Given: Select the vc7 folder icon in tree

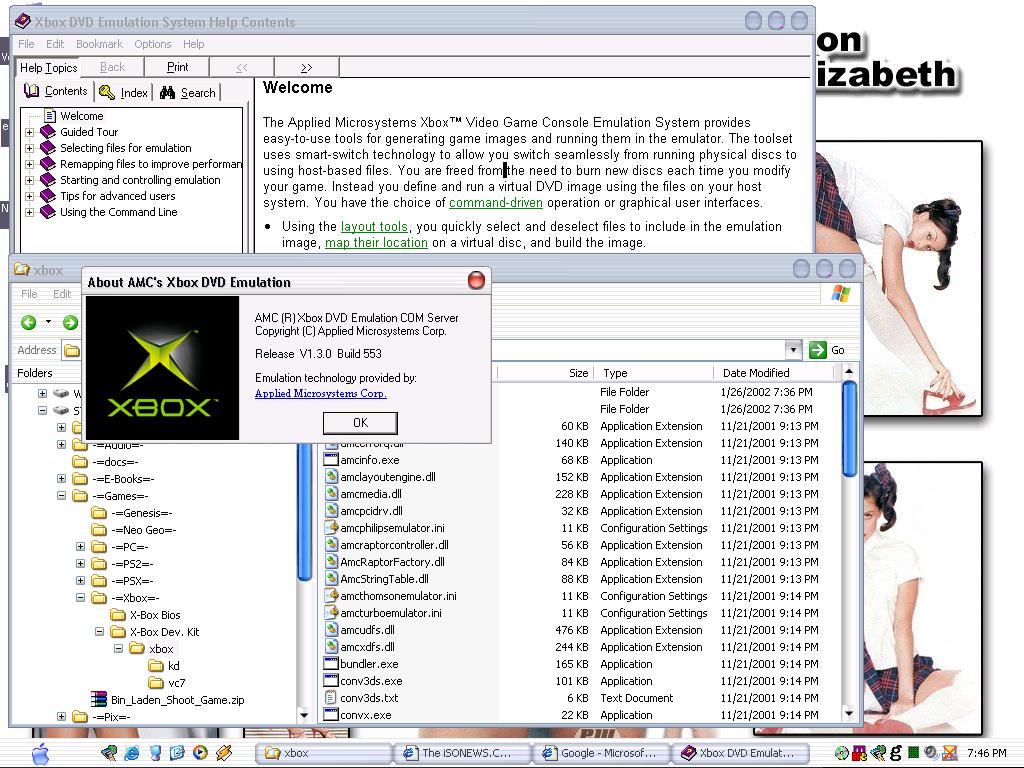Looking at the screenshot, I should click(x=155, y=682).
